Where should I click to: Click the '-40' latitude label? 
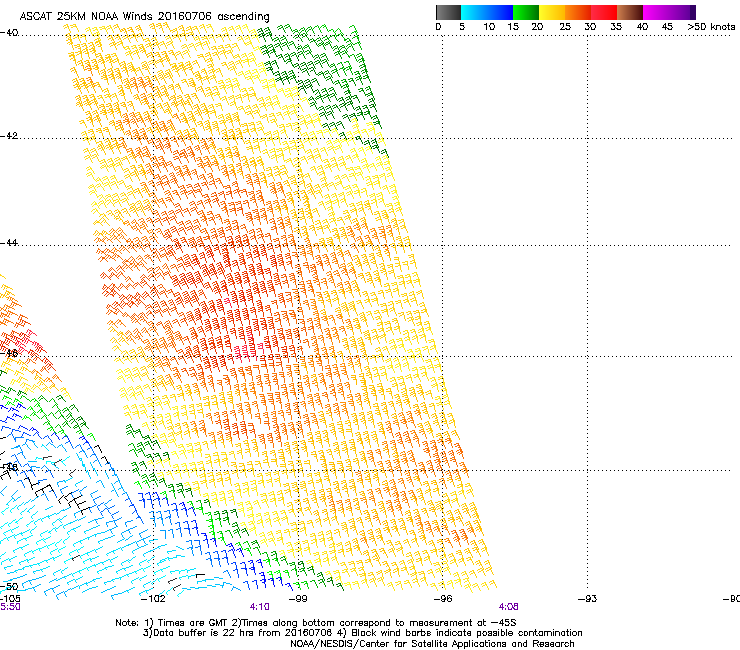(x=9, y=33)
